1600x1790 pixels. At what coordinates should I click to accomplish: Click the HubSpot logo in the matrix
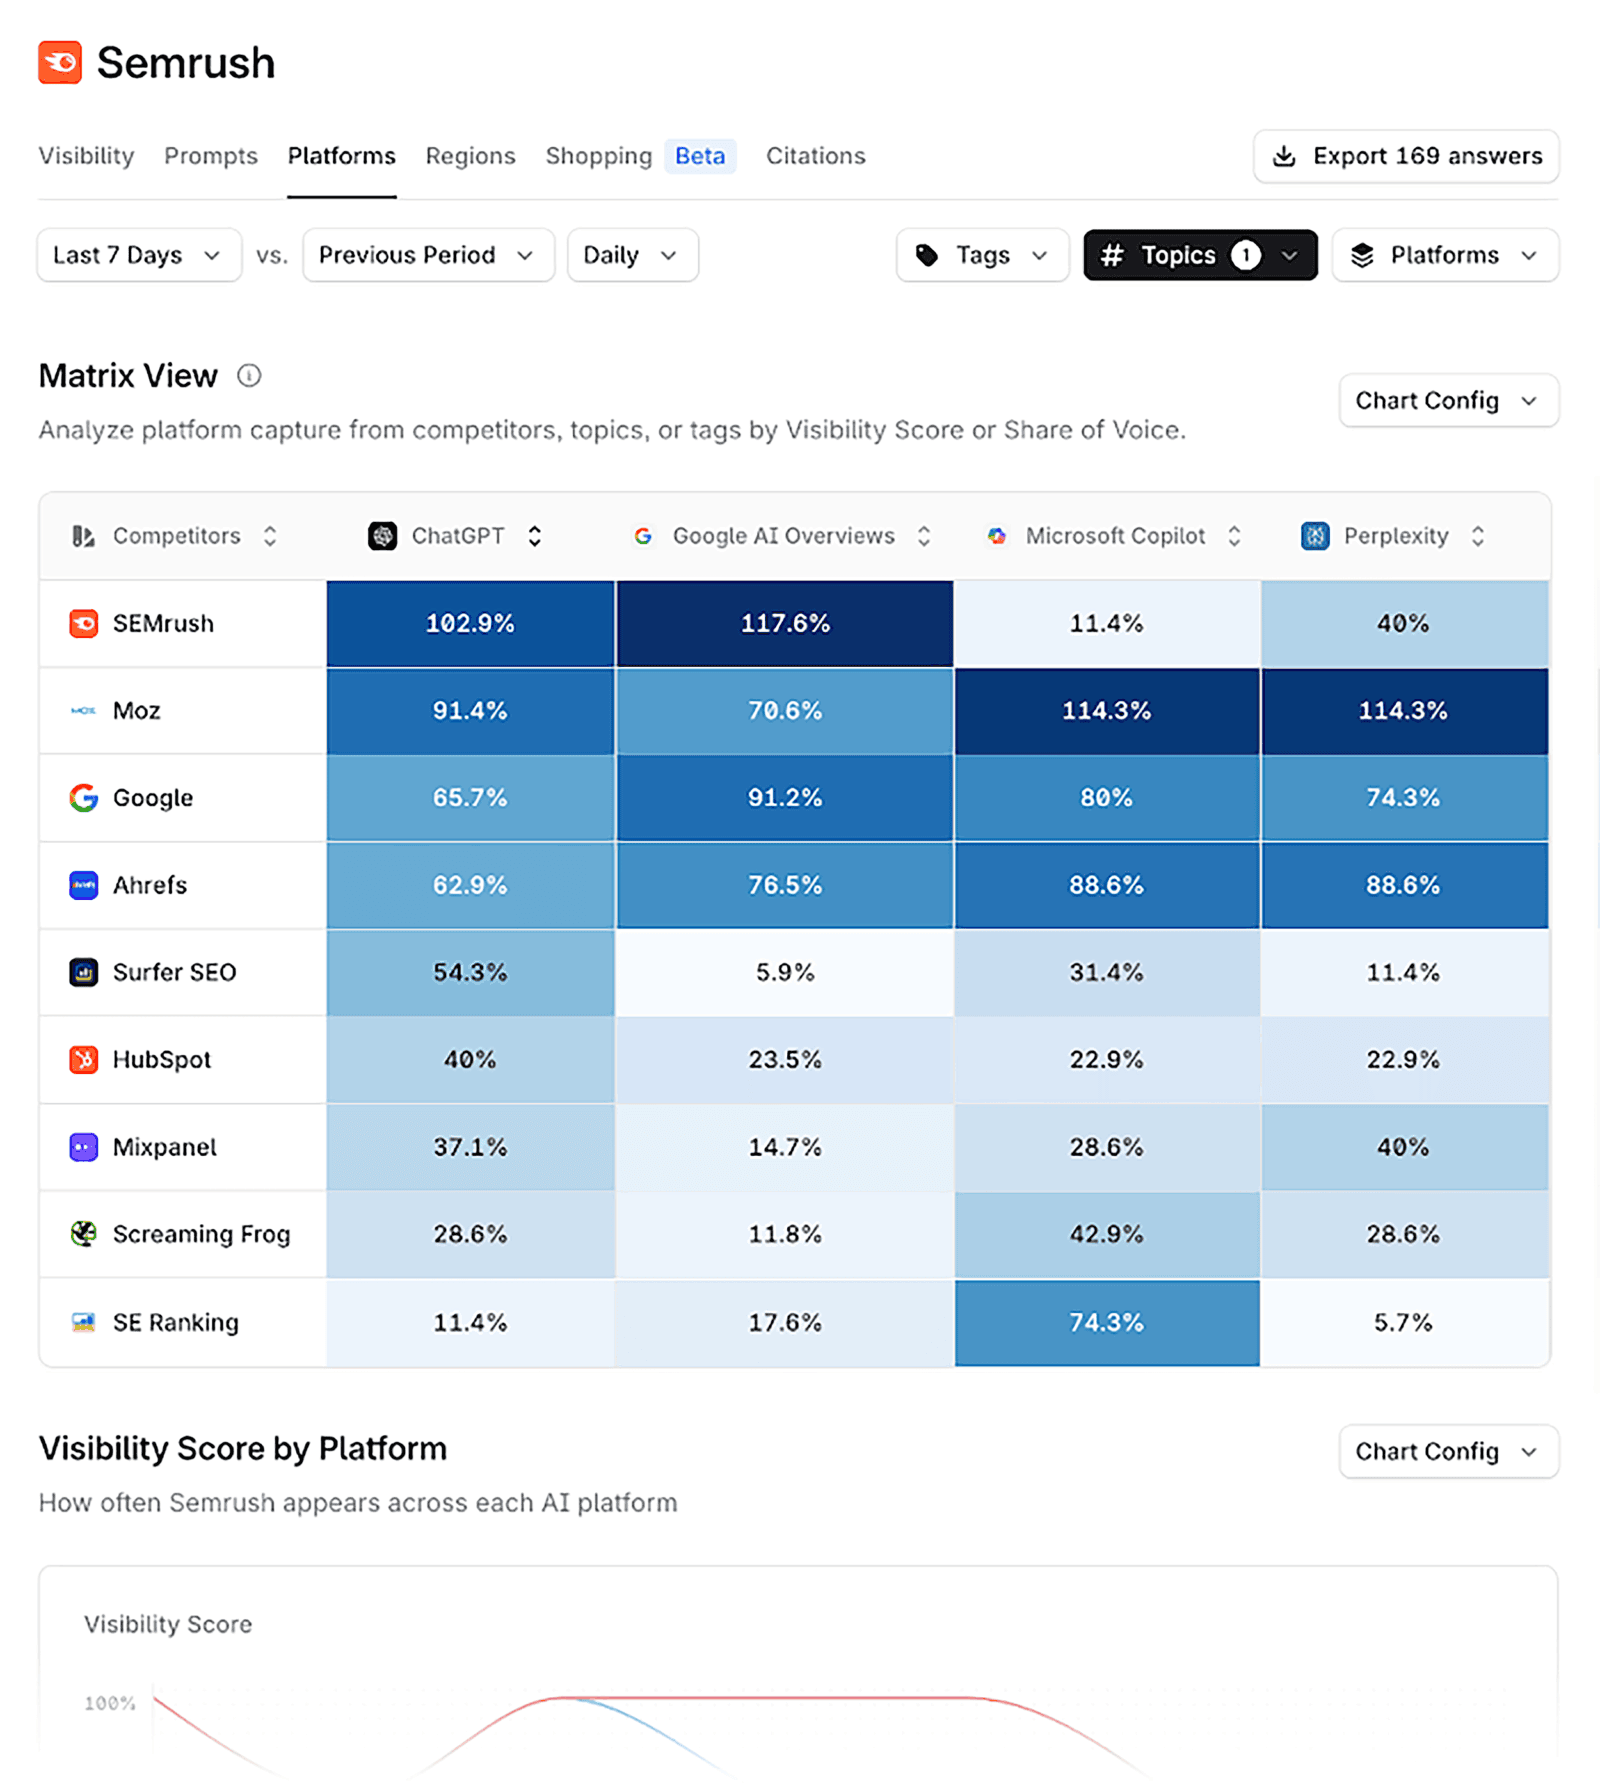(84, 1059)
